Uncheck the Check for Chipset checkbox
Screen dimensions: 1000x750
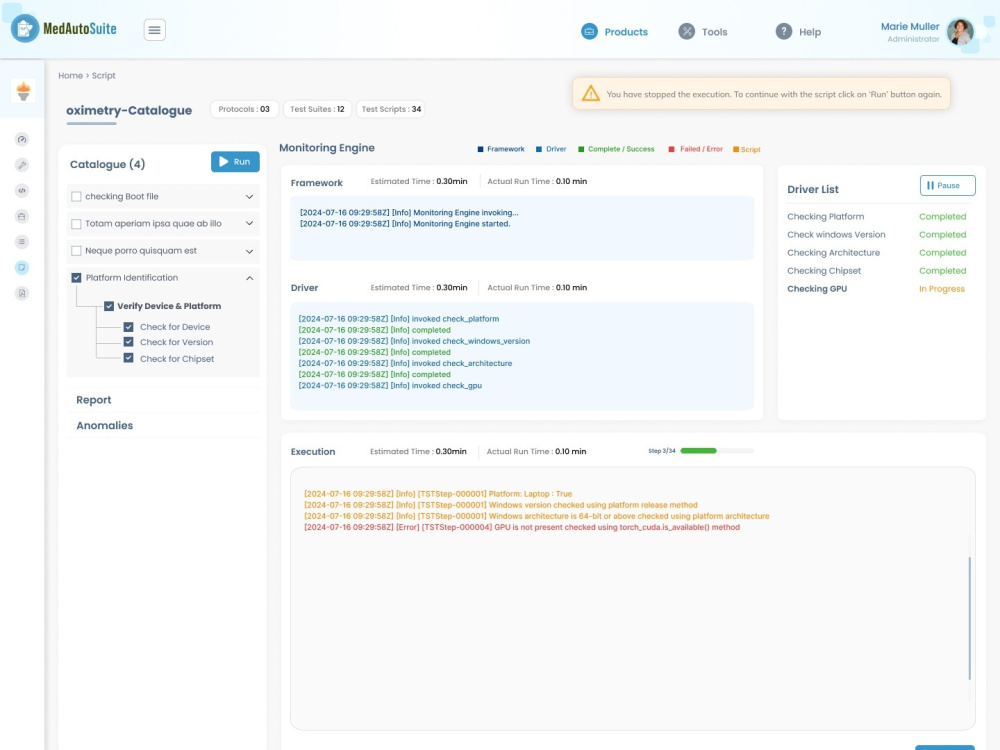click(x=128, y=358)
